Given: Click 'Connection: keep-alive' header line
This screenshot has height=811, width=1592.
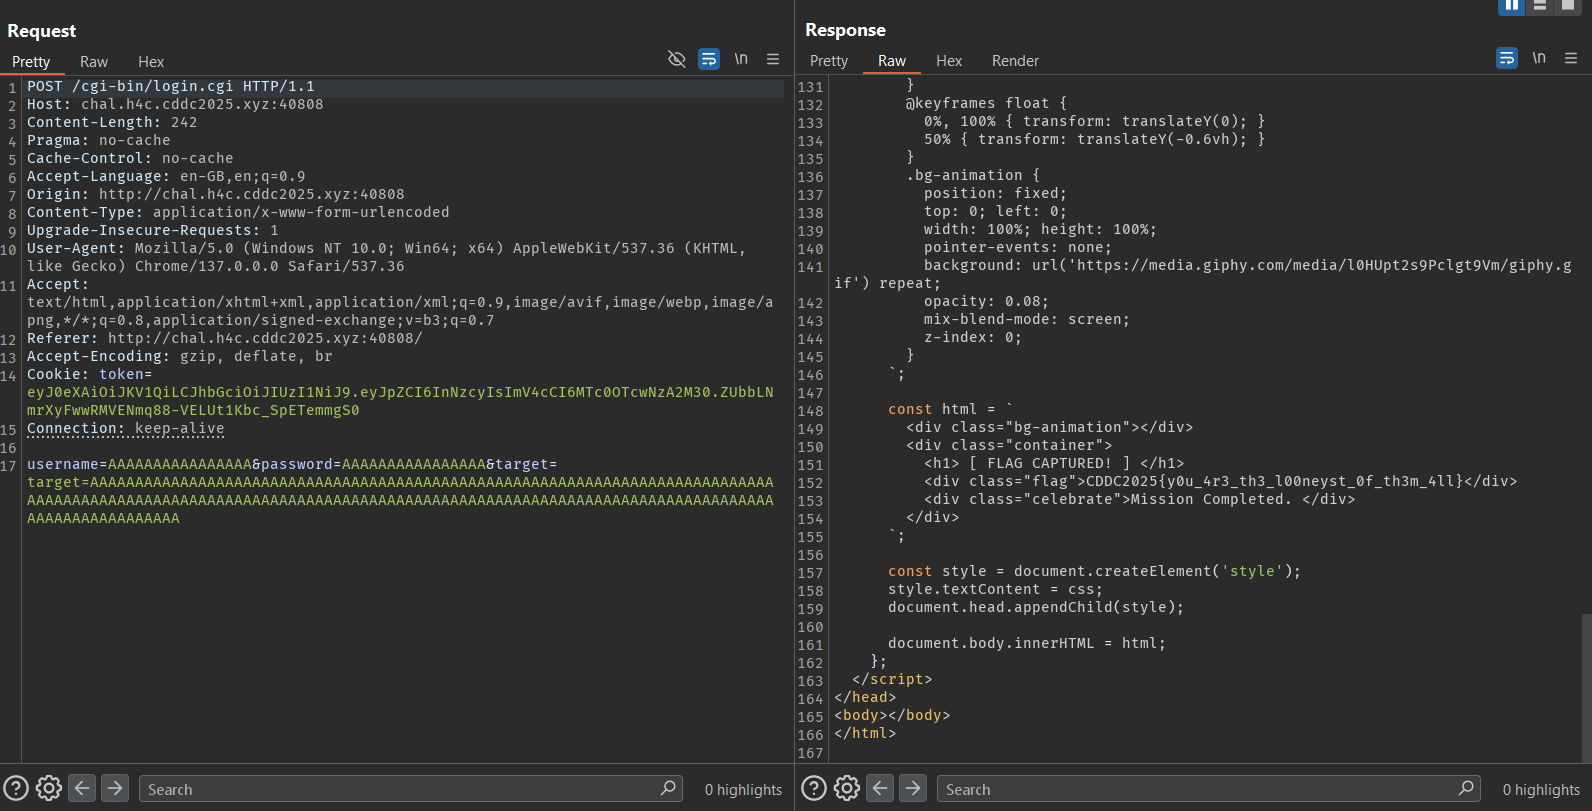Looking at the screenshot, I should pos(126,428).
